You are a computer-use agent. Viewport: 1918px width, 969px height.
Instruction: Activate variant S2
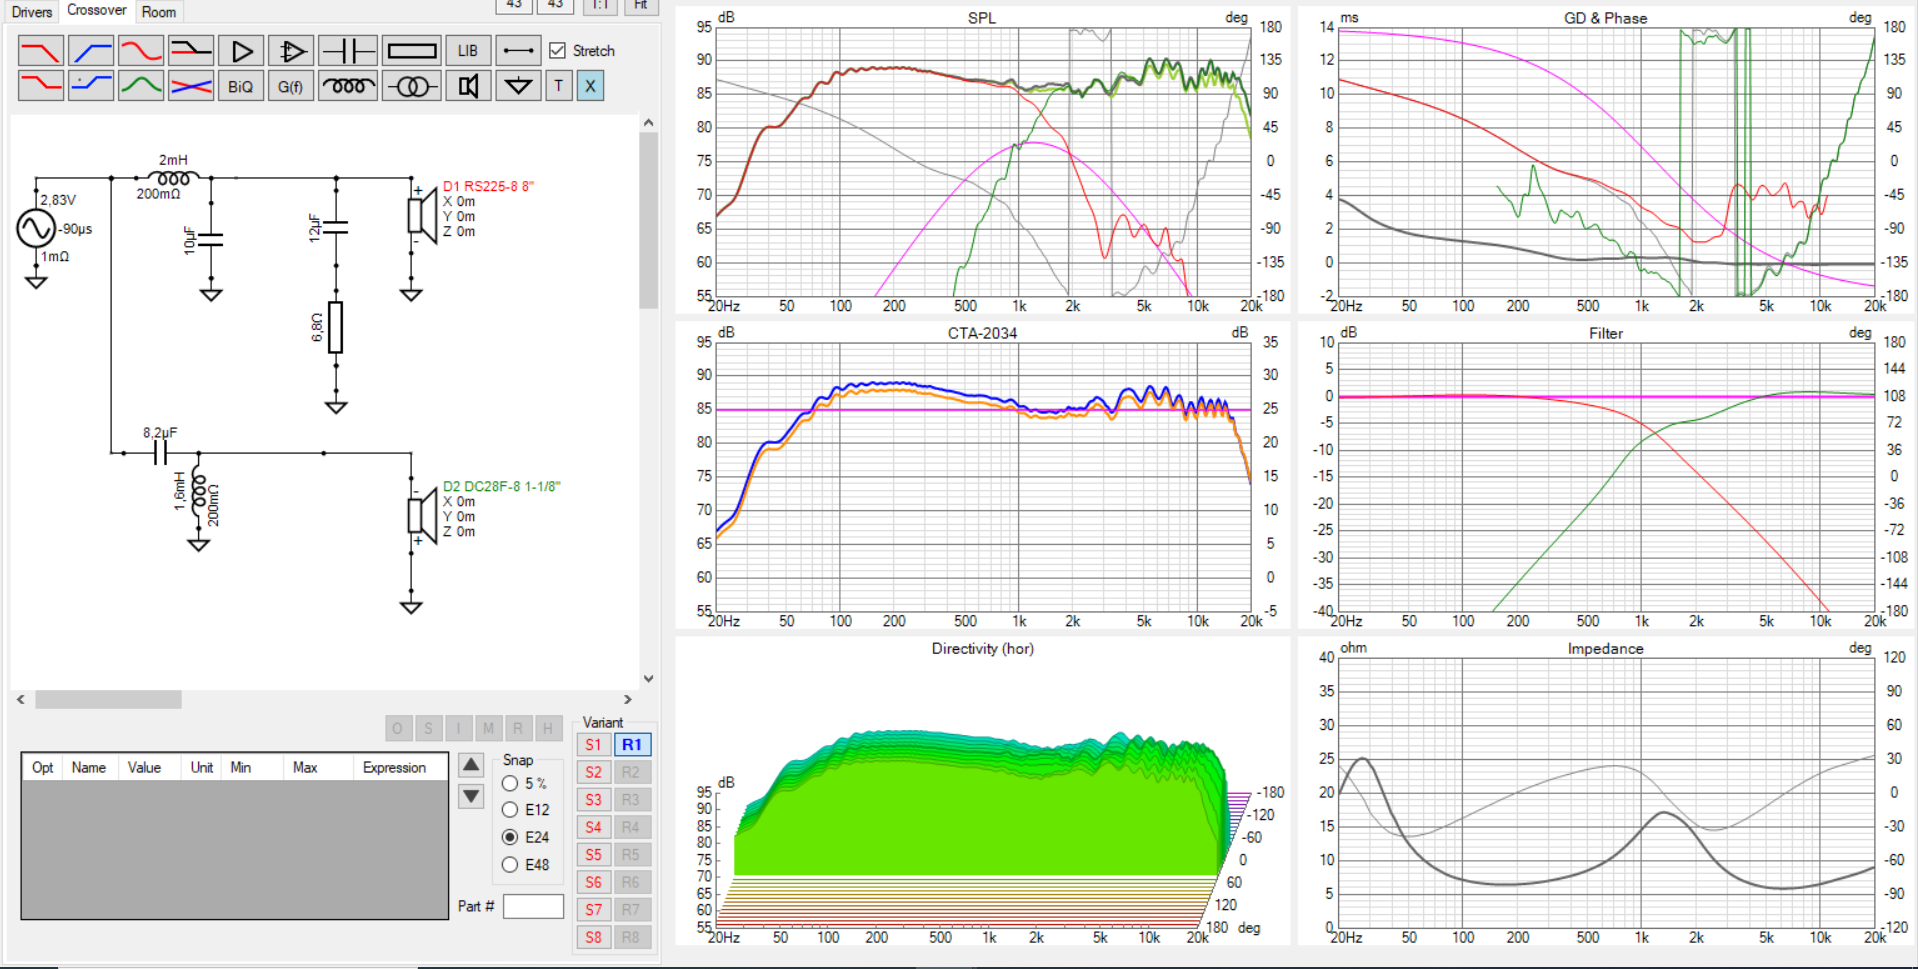[593, 772]
